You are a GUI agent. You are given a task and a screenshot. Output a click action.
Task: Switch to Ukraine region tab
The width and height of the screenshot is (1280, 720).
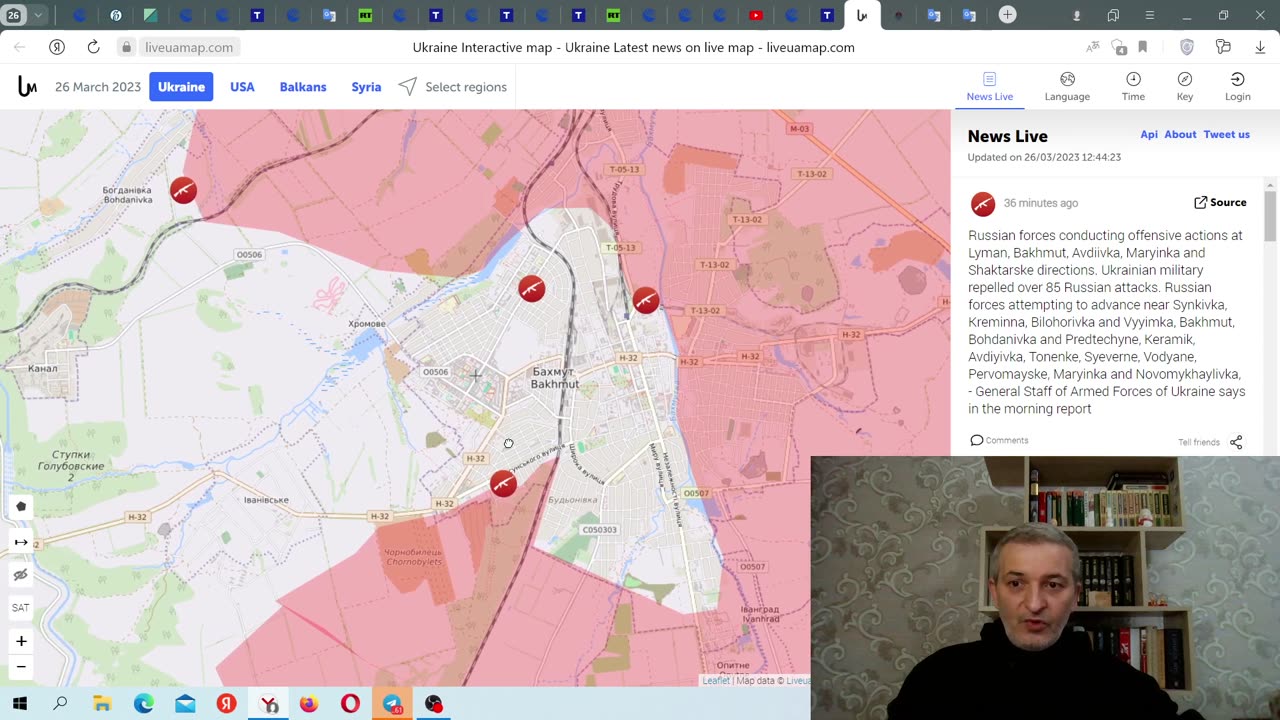(181, 87)
